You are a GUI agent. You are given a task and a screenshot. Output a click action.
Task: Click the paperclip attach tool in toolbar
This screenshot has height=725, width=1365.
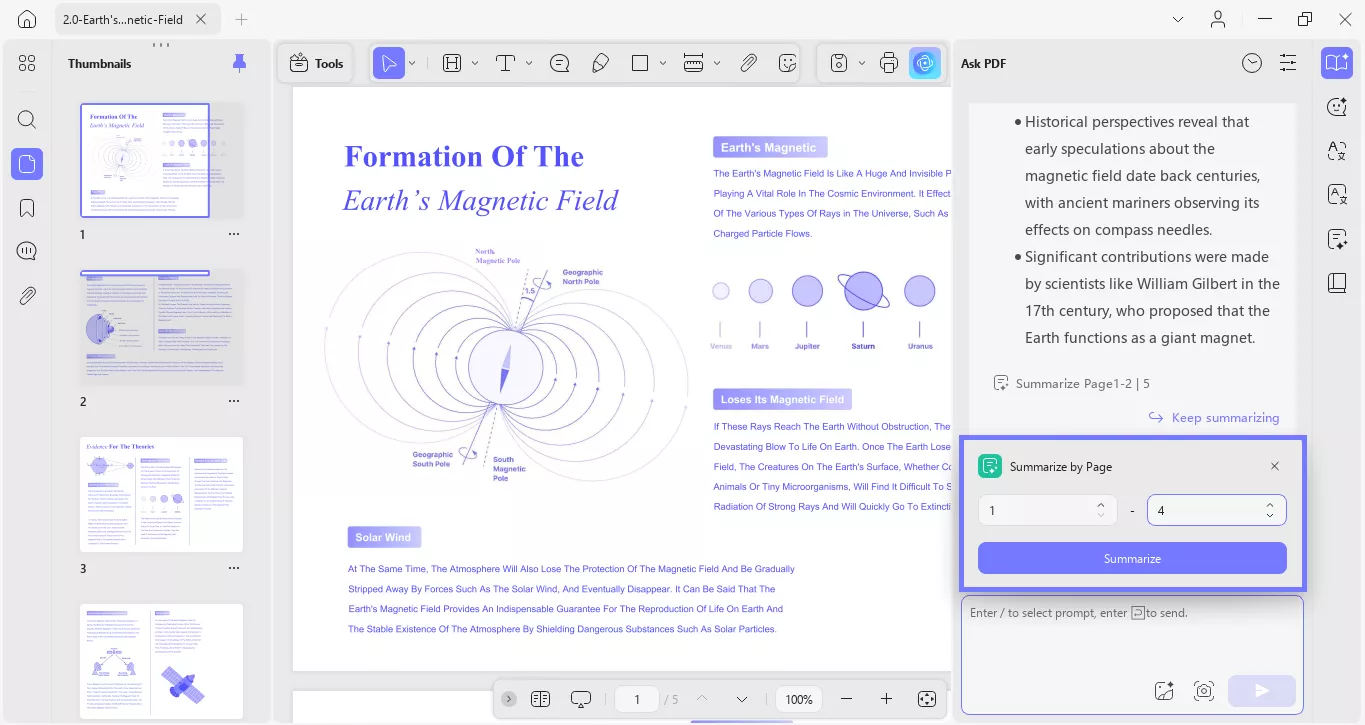[x=748, y=63]
